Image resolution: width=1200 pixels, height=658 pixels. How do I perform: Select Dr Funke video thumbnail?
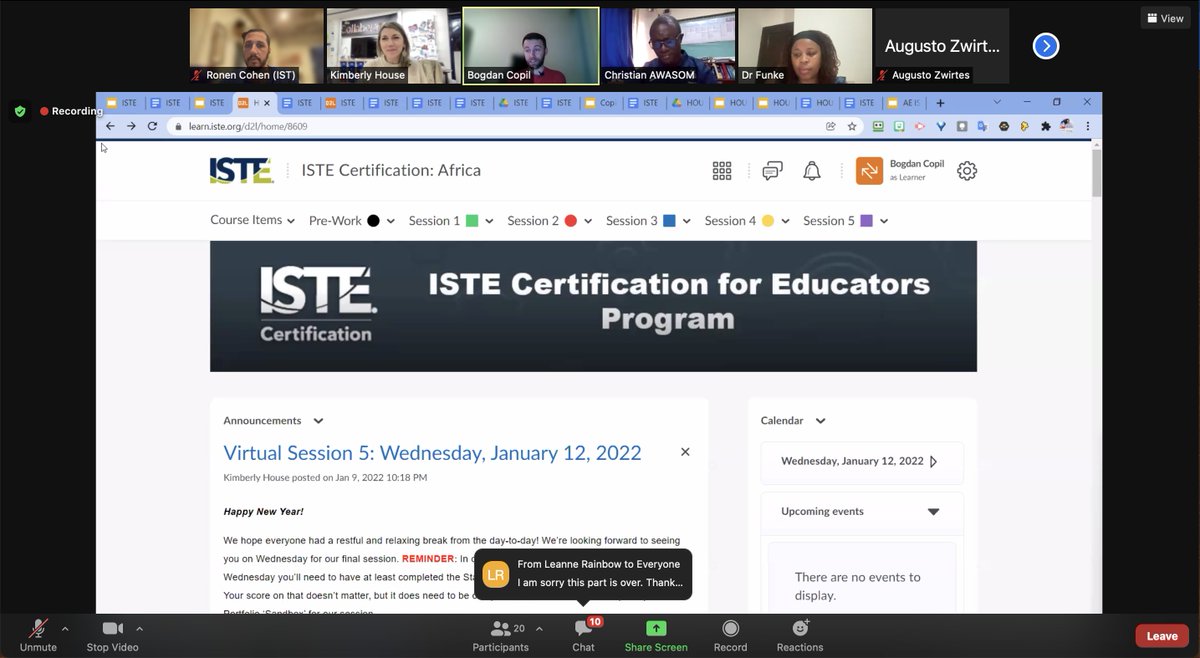pos(804,46)
